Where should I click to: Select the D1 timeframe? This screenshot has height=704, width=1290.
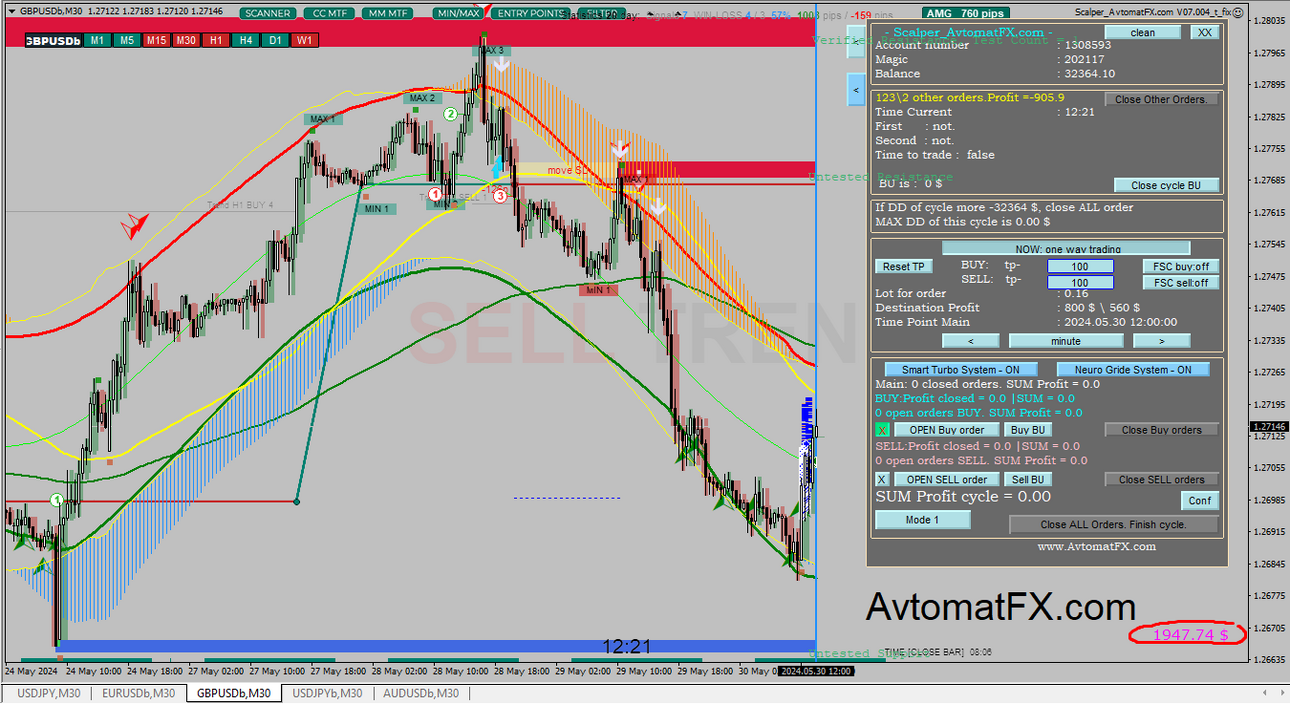[x=275, y=40]
